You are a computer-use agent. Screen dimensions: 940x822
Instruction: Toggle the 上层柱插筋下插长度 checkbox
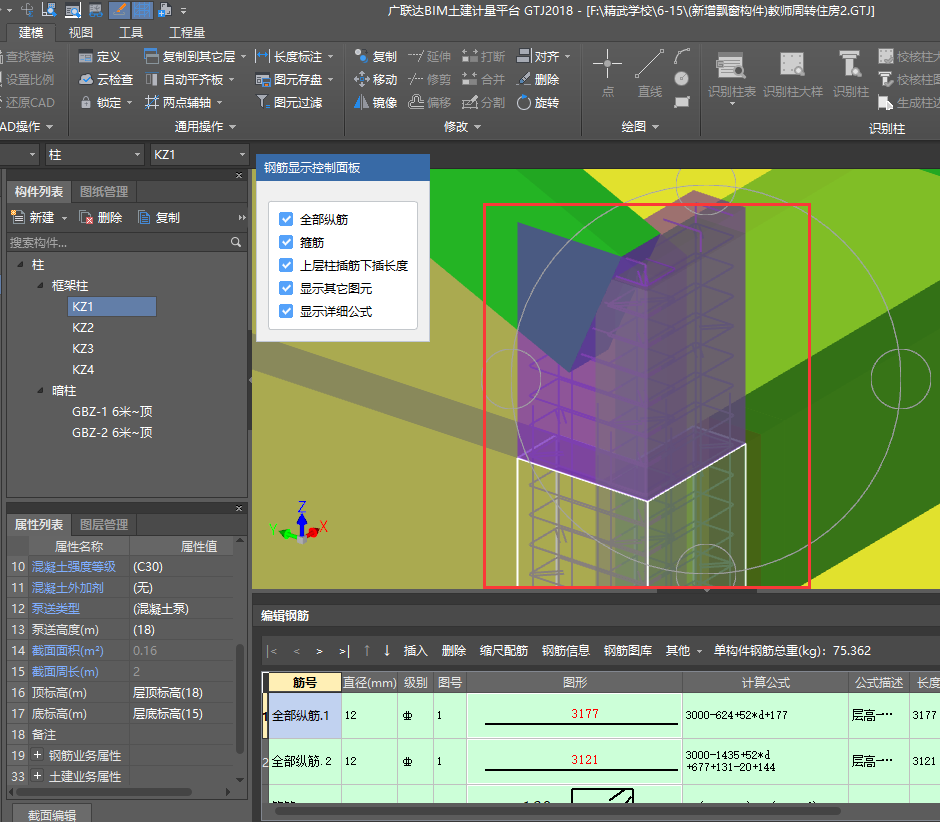[286, 266]
